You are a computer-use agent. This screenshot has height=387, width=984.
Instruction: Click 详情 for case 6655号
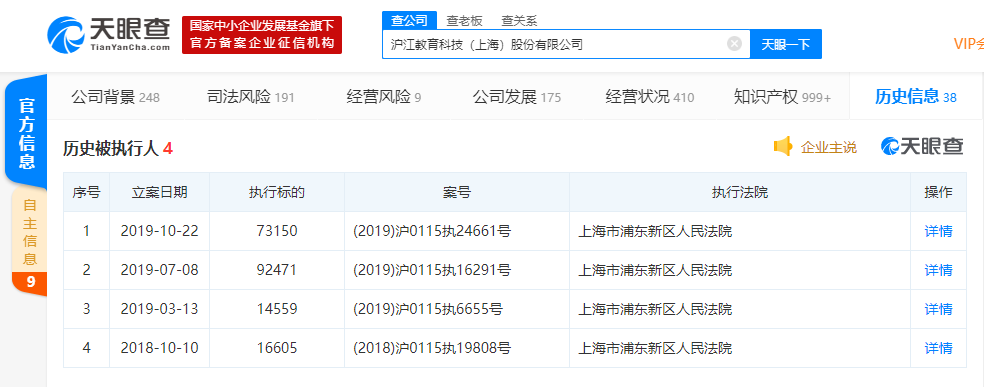point(938,309)
